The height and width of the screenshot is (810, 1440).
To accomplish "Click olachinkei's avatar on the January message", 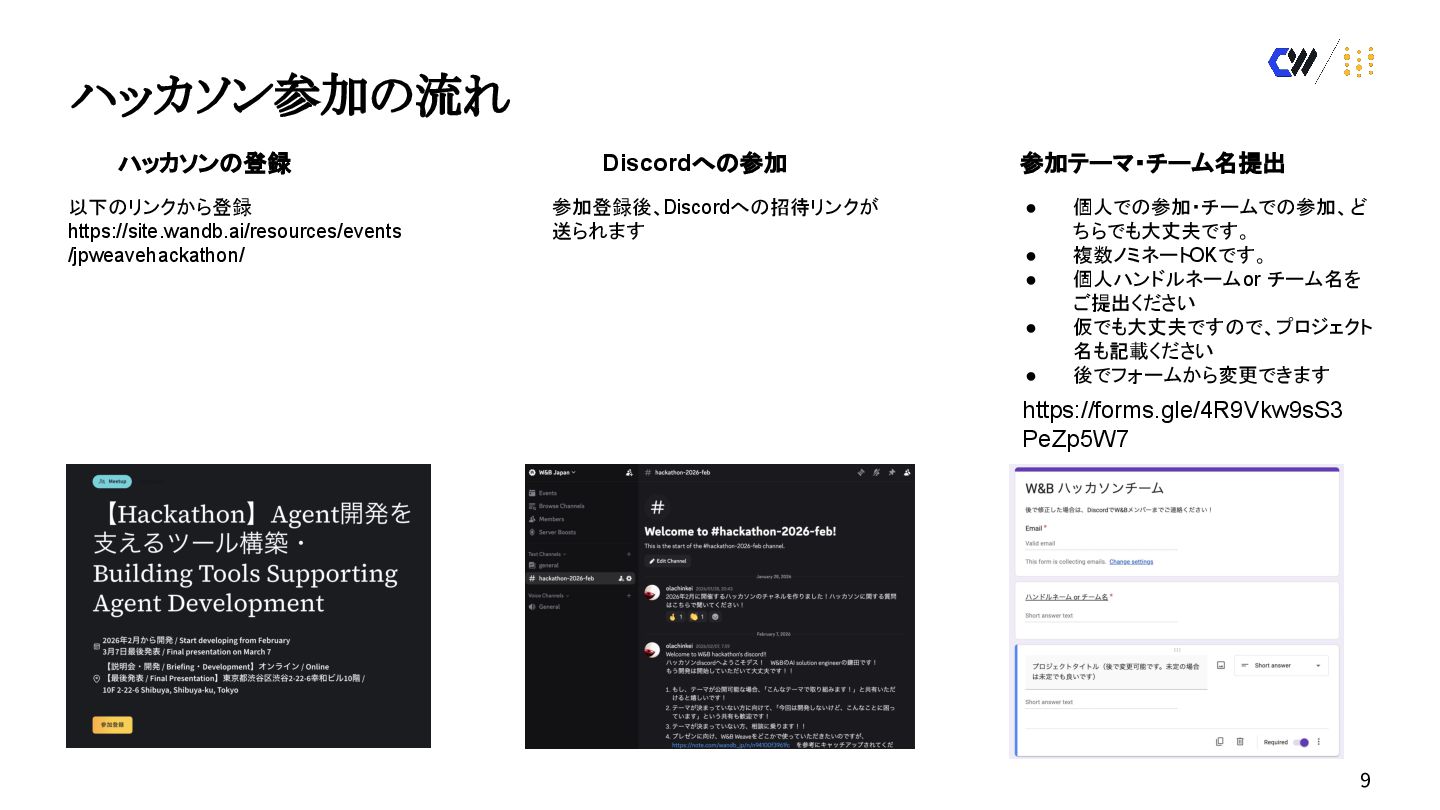I will point(652,592).
